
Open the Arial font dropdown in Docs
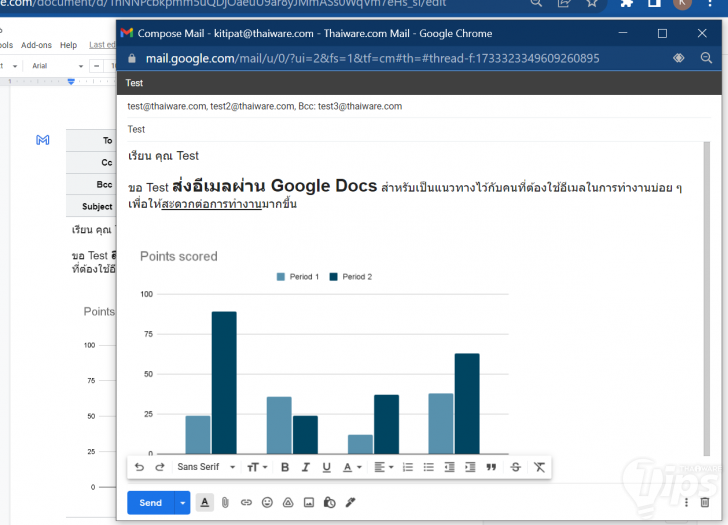tap(57, 66)
